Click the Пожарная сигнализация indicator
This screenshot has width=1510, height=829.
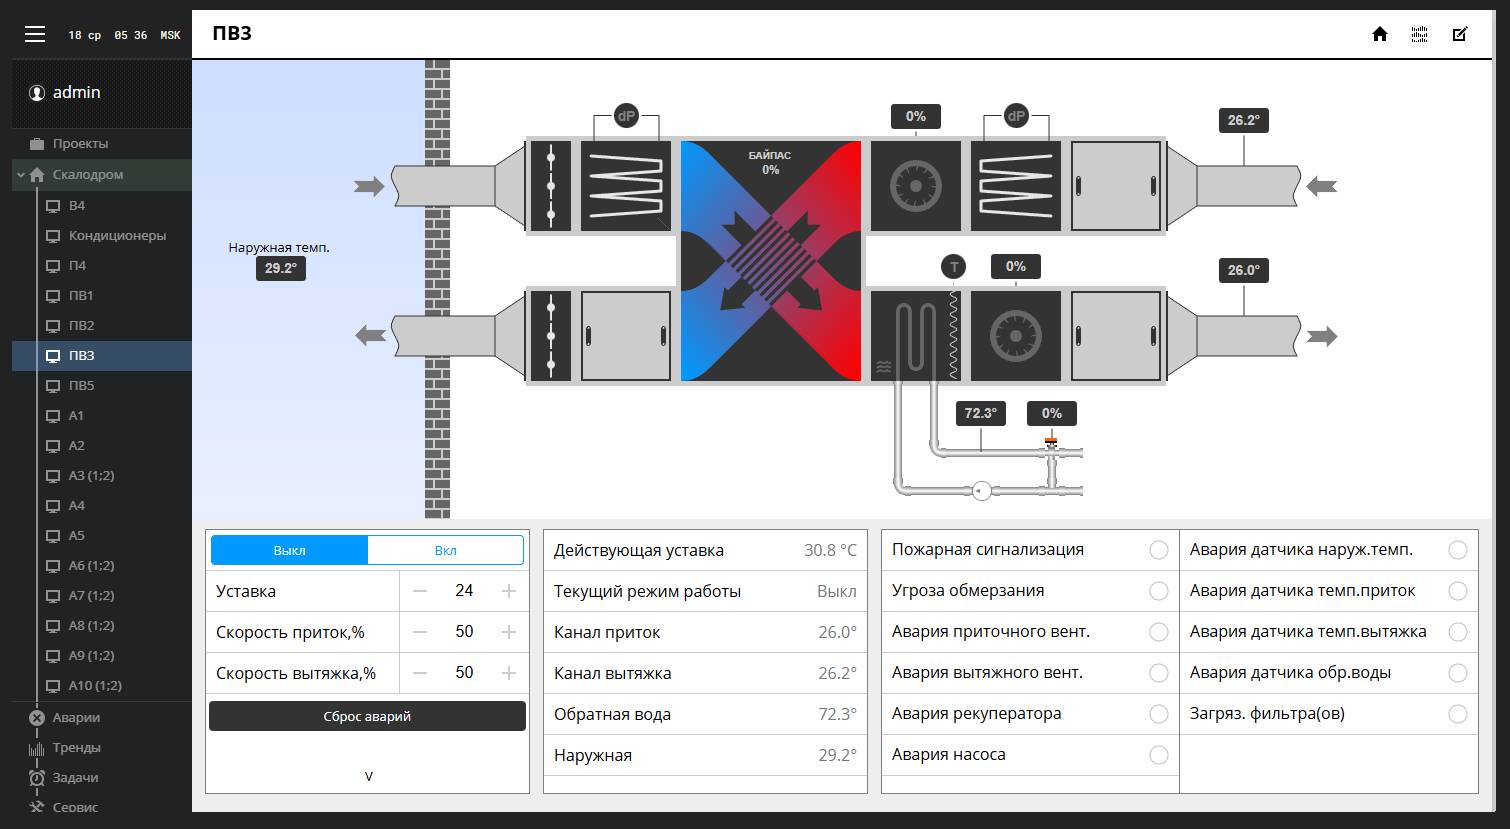pos(1158,550)
